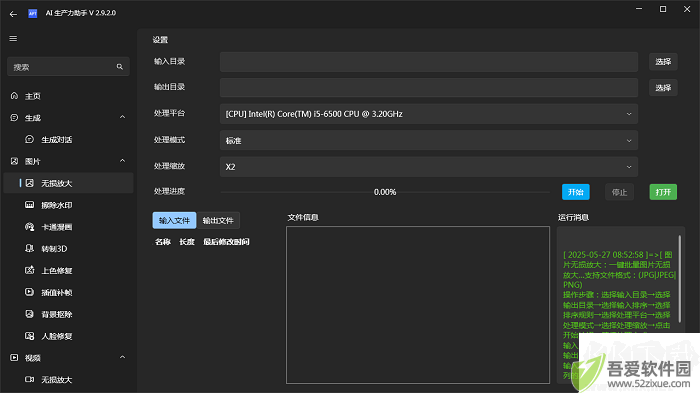
Task: Open the 主页 home icon
Action: (14, 96)
